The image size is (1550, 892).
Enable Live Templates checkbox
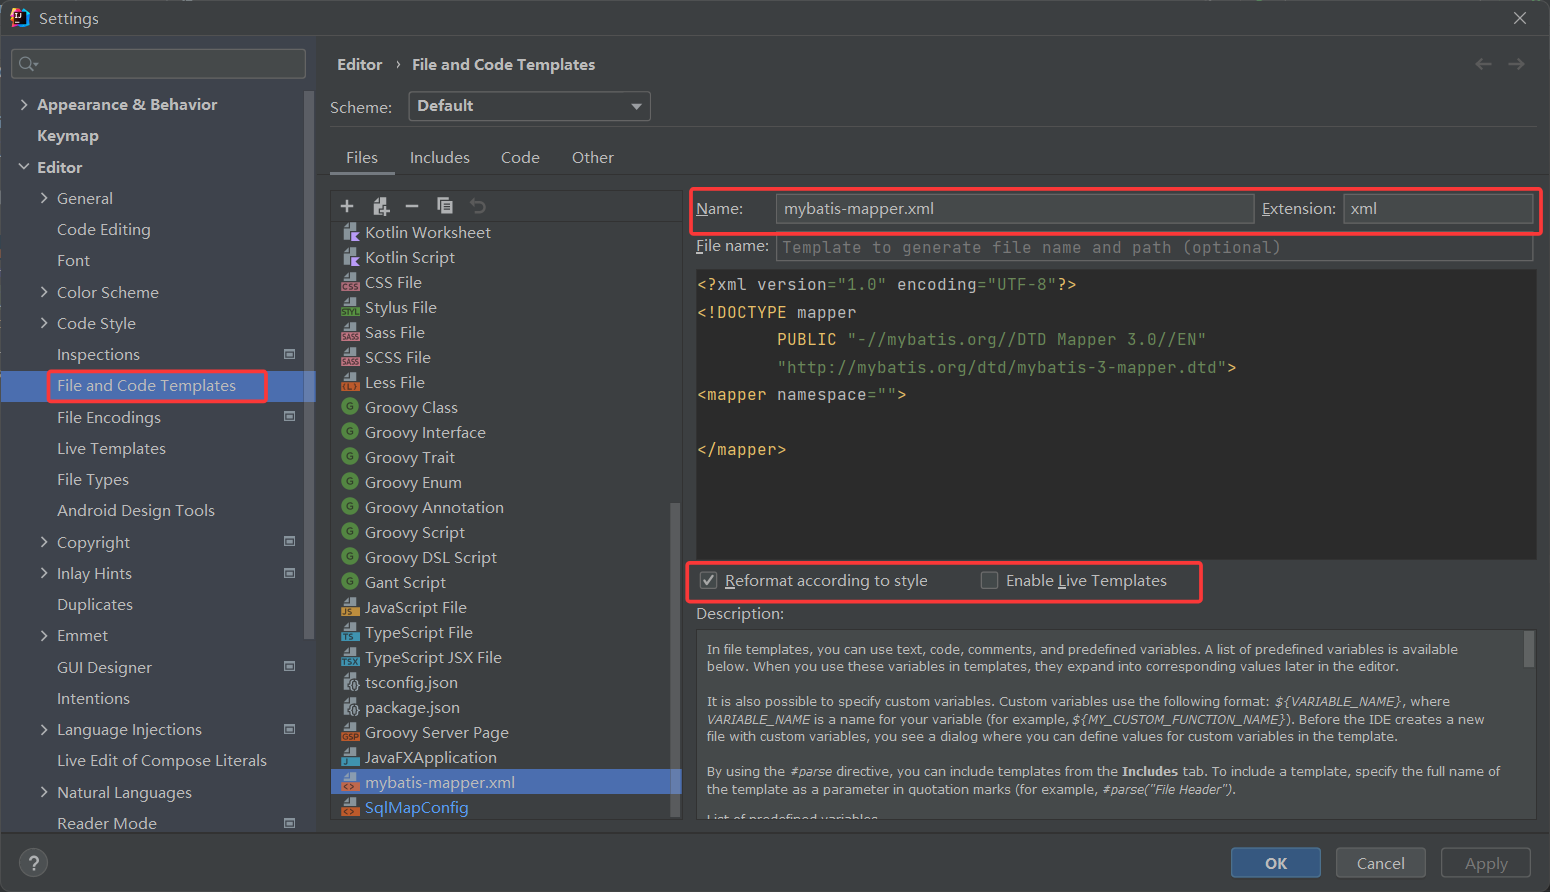pyautogui.click(x=989, y=581)
